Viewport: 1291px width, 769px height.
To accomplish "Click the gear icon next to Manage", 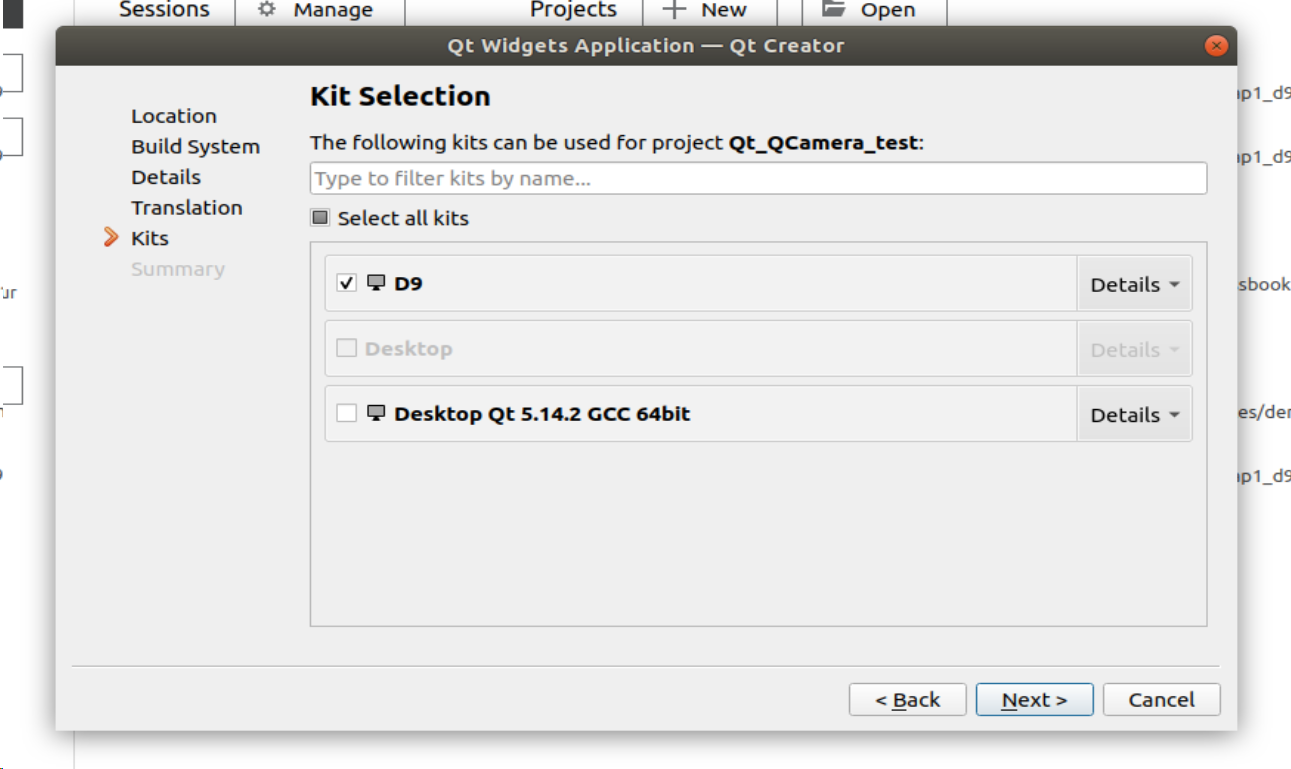I will point(266,10).
